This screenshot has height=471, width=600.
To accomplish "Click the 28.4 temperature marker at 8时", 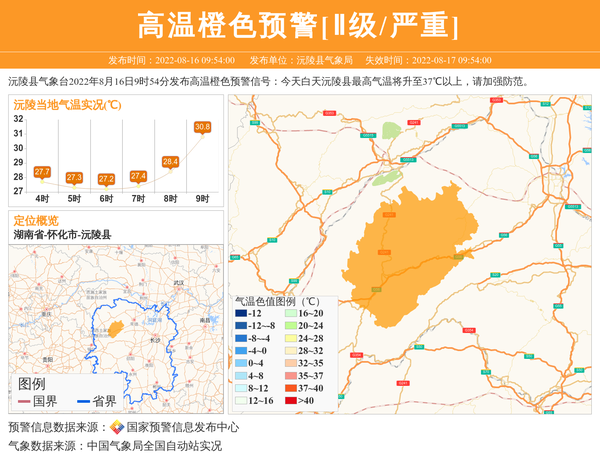I will [170, 161].
